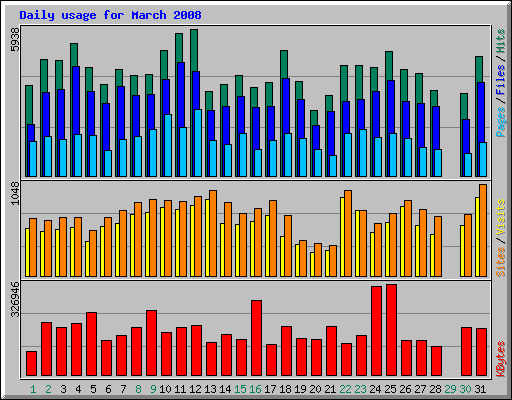
Task: Select day label 20 on the x-axis
Action: [315, 389]
